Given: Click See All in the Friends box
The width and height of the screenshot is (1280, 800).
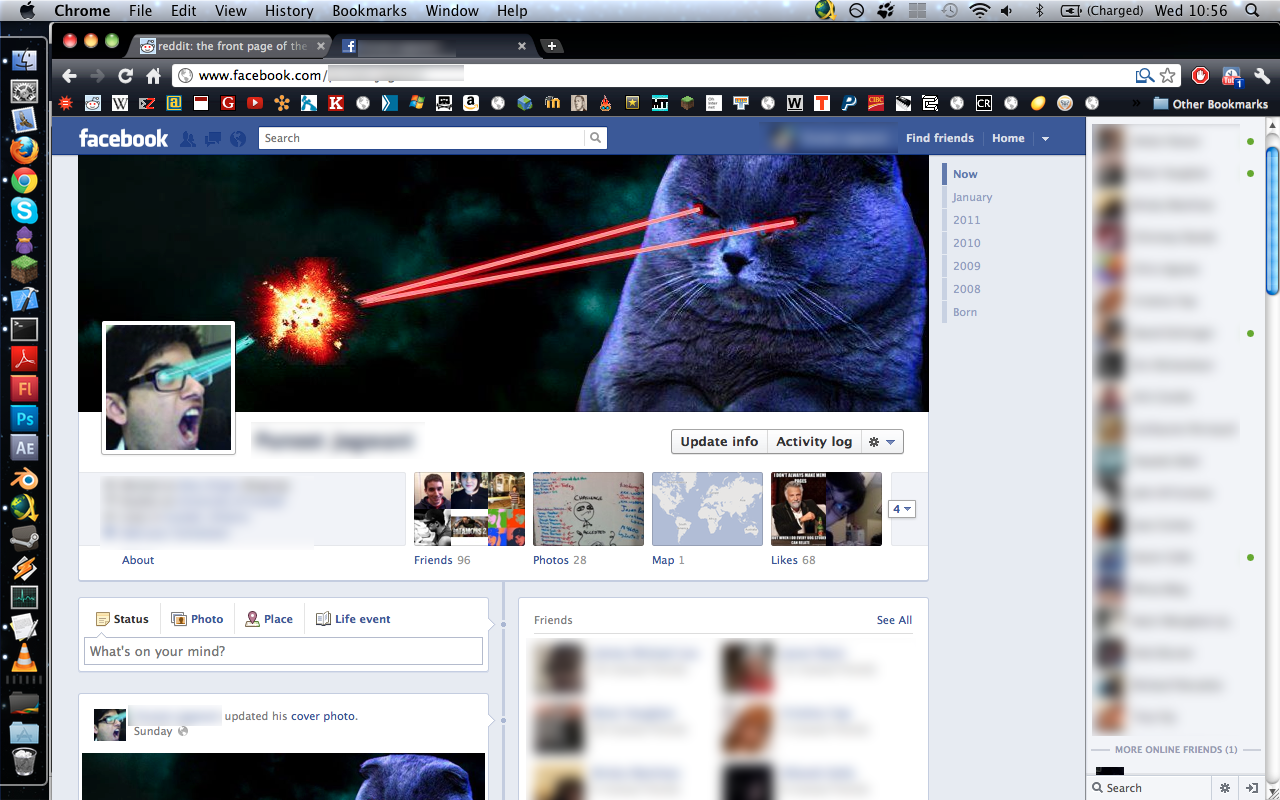Looking at the screenshot, I should (894, 620).
